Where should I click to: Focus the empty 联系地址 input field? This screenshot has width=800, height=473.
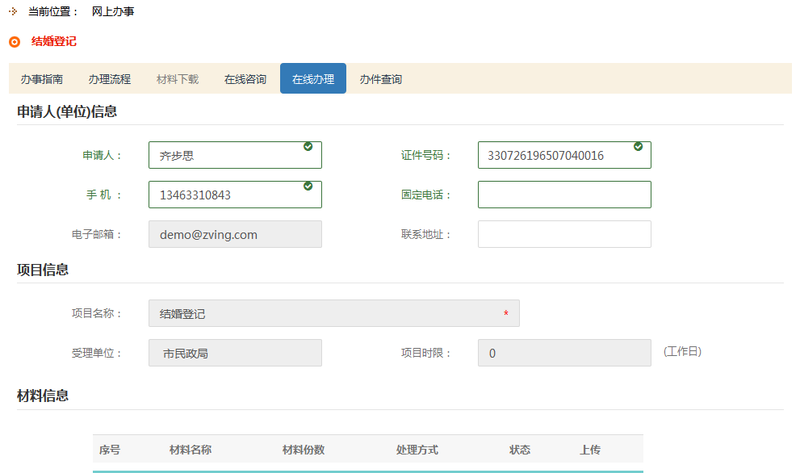(564, 234)
